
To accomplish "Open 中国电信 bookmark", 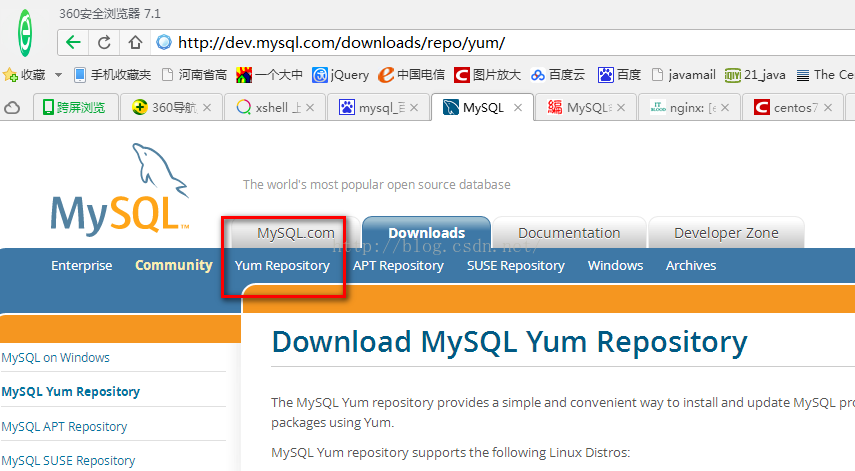I will [x=412, y=75].
